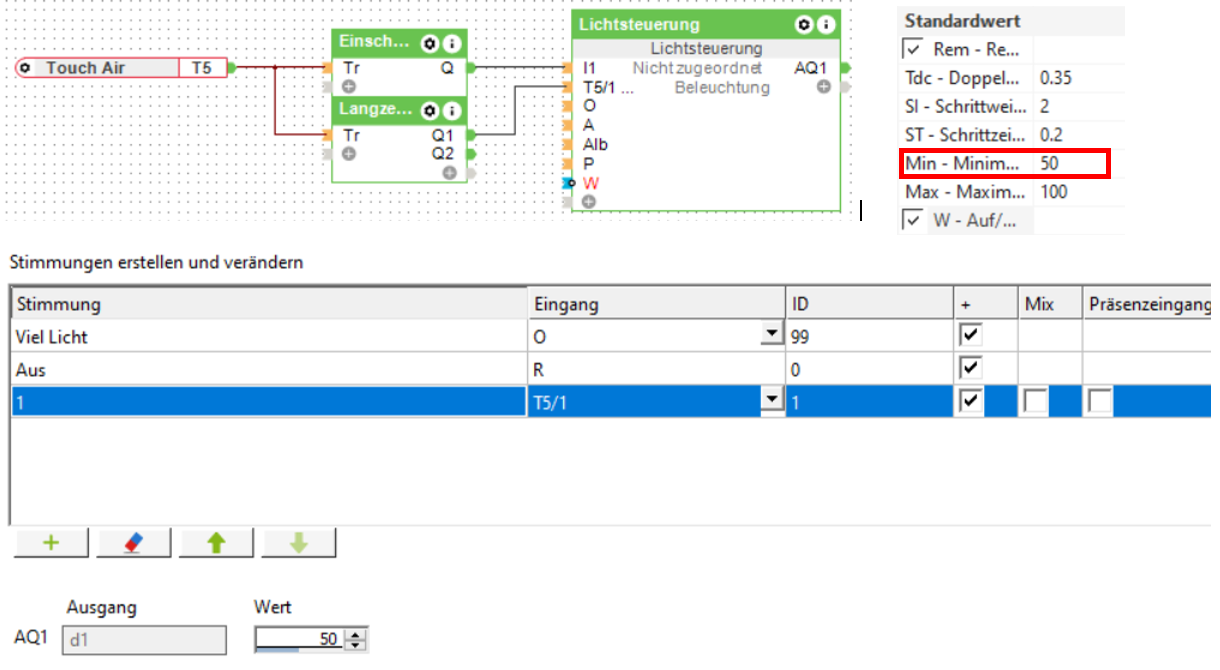Show info icon on Langze... block
The height and width of the screenshot is (670, 1220).
coord(452,110)
